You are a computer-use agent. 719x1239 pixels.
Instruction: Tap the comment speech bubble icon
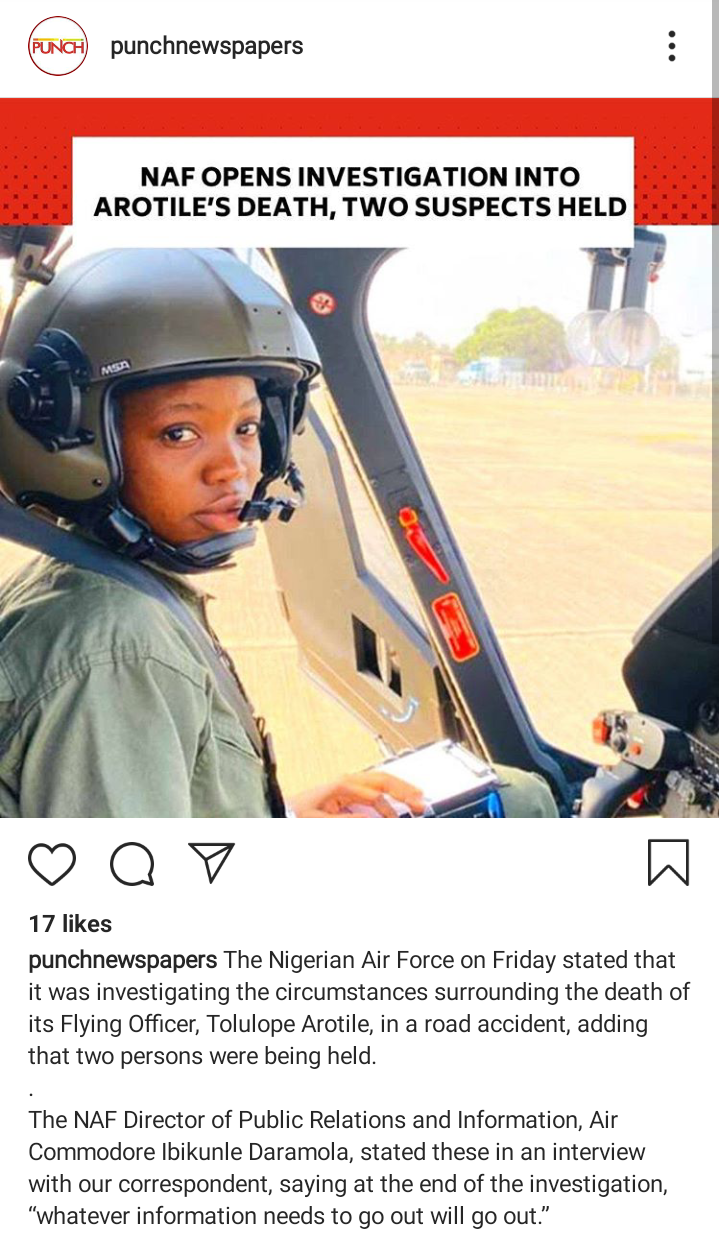click(x=132, y=864)
